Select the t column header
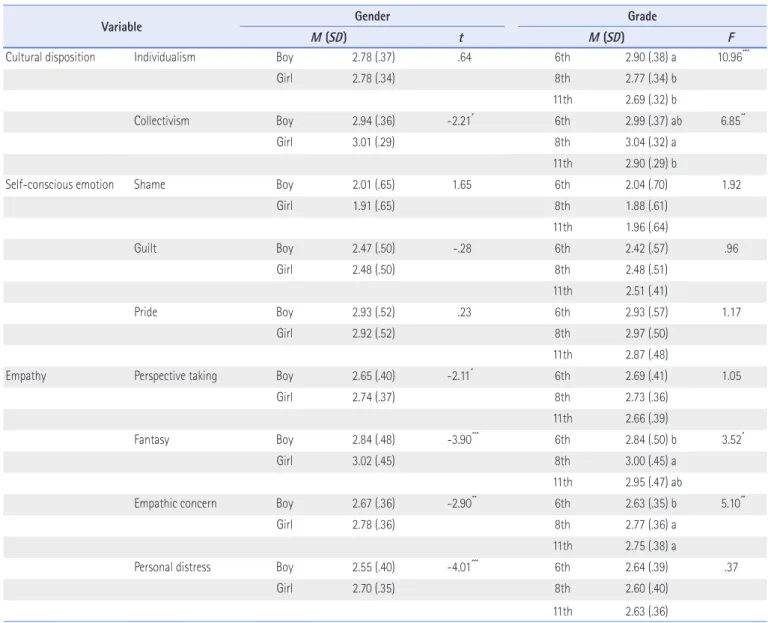Viewport: 768px width, 623px height. [461, 38]
